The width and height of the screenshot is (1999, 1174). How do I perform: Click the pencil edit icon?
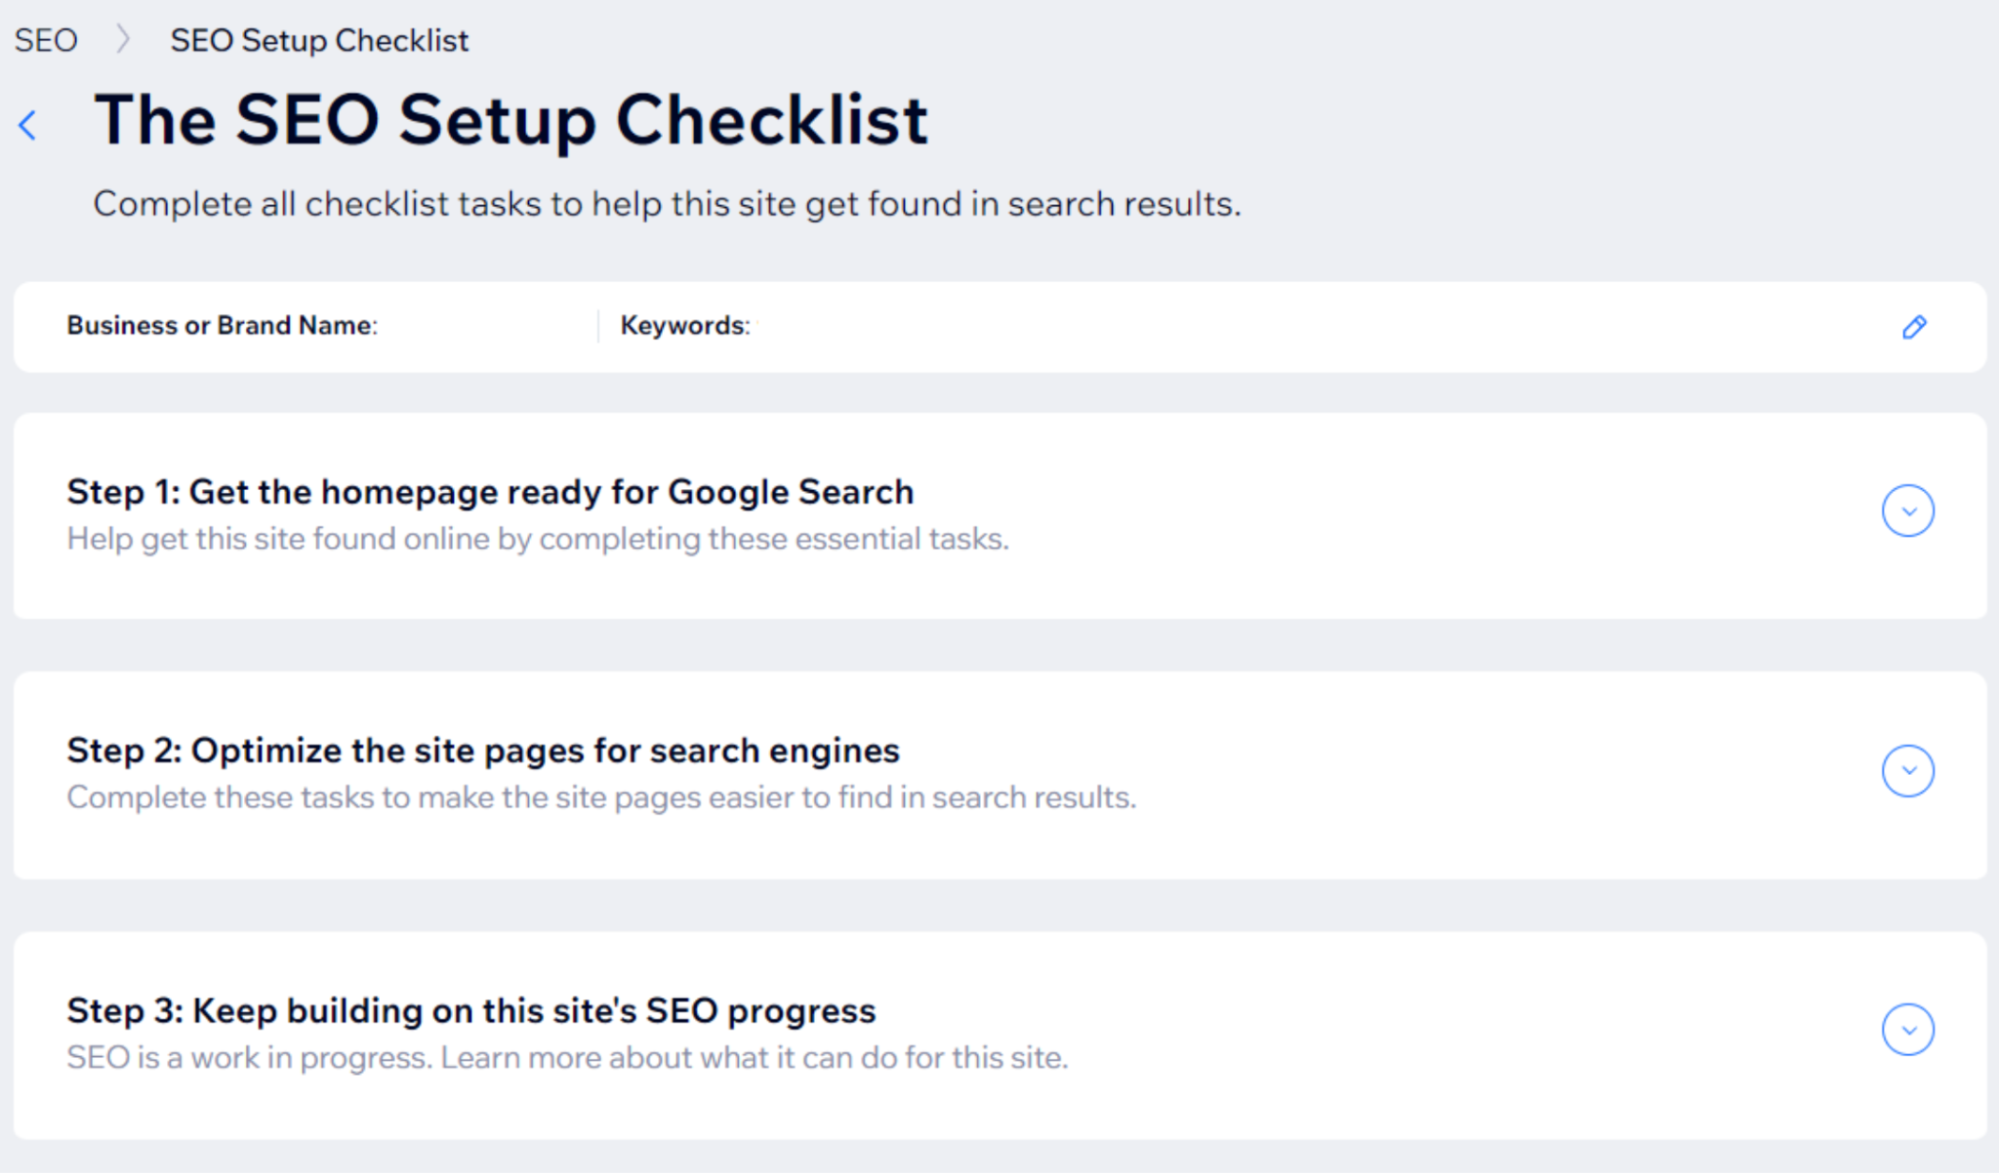tap(1914, 327)
